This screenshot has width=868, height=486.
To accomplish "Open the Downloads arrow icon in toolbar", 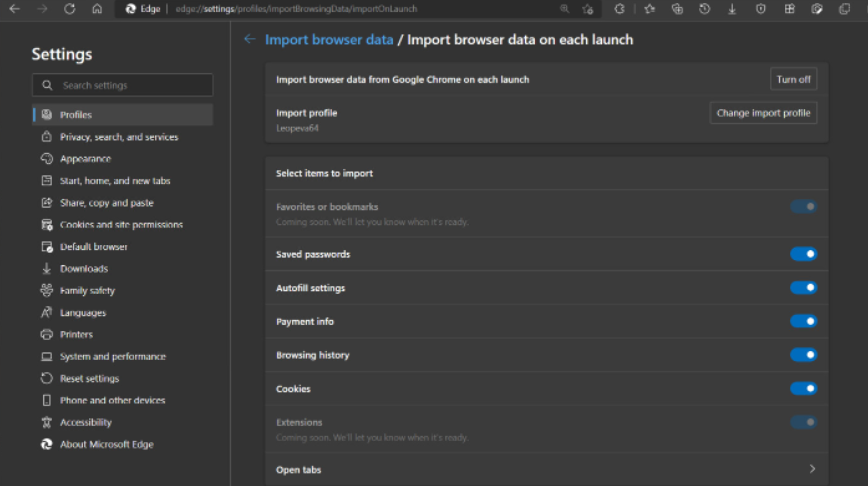I will (x=732, y=9).
